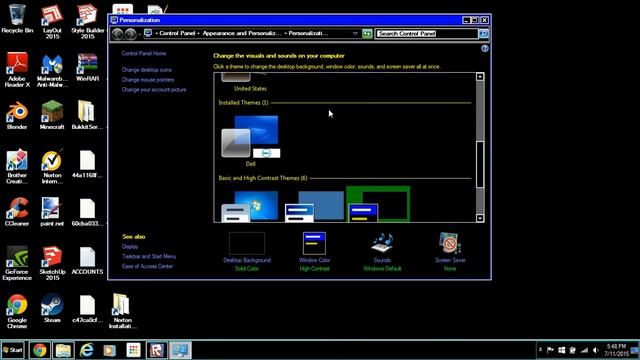Image resolution: width=640 pixels, height=360 pixels.
Task: Click Appearance and Personalization breadcrumb
Action: tap(242, 33)
